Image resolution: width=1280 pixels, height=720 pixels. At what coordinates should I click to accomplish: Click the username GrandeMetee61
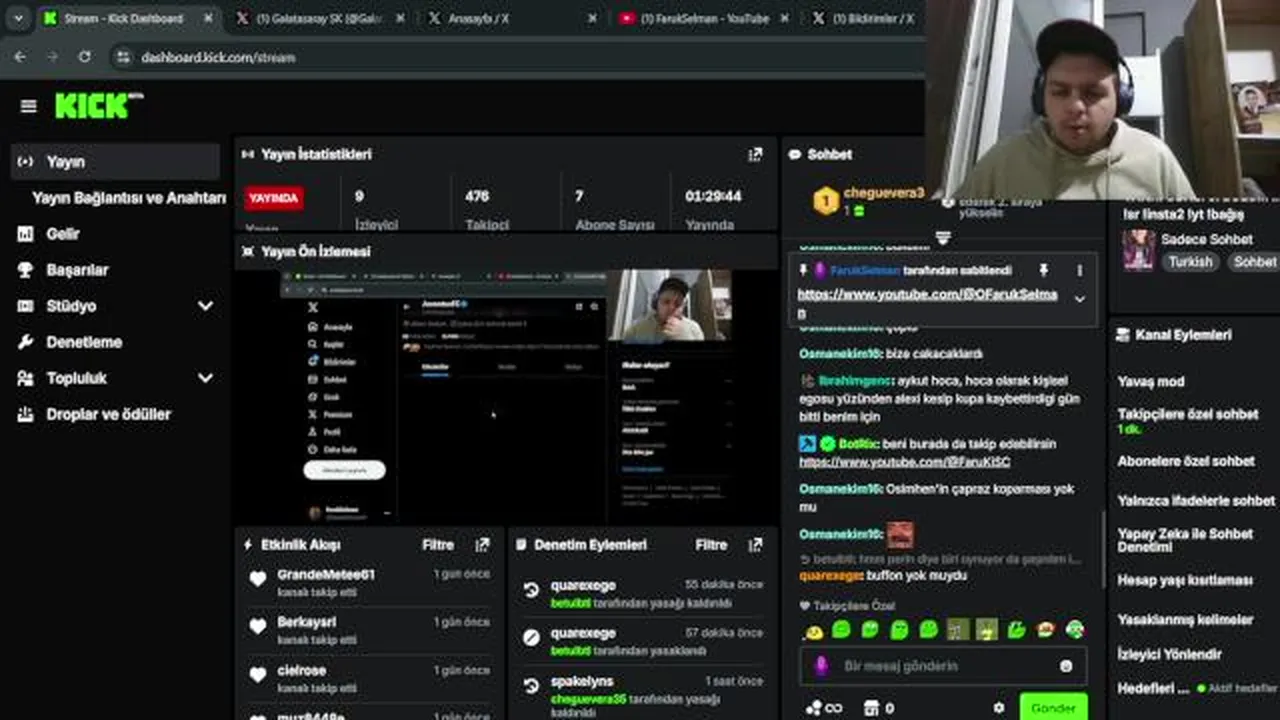[x=326, y=575]
